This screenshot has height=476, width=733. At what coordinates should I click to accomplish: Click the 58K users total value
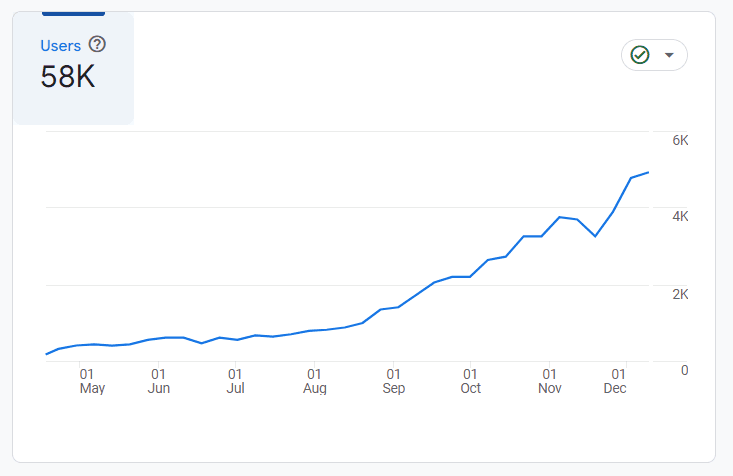coord(68,77)
